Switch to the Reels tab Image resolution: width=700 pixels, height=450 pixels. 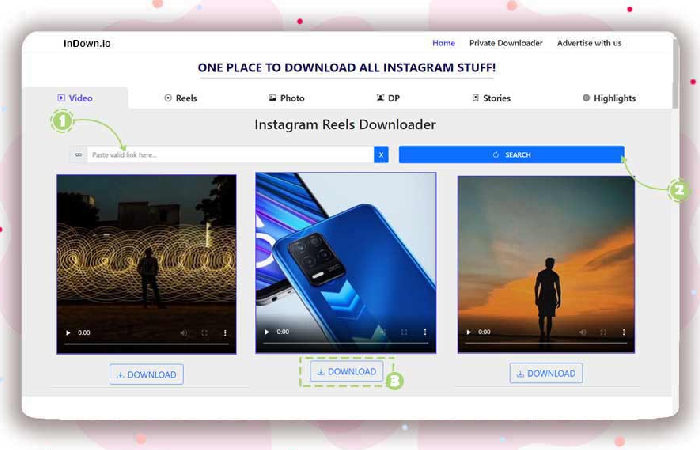[x=181, y=98]
